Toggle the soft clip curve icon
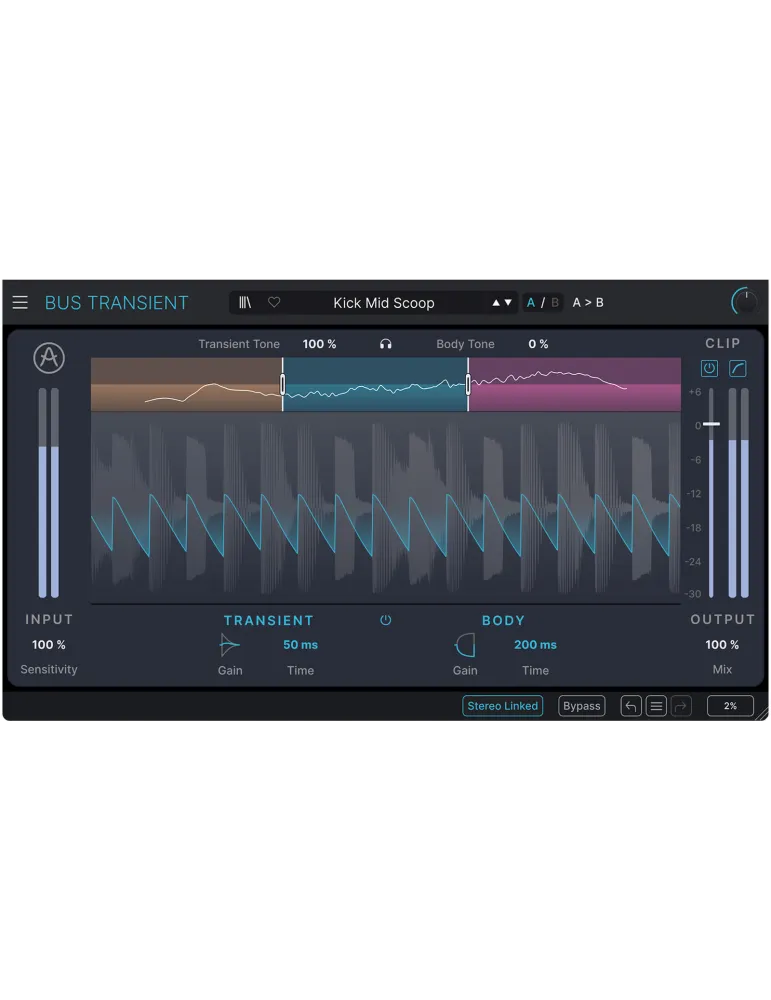The height and width of the screenshot is (1000, 771). click(738, 368)
